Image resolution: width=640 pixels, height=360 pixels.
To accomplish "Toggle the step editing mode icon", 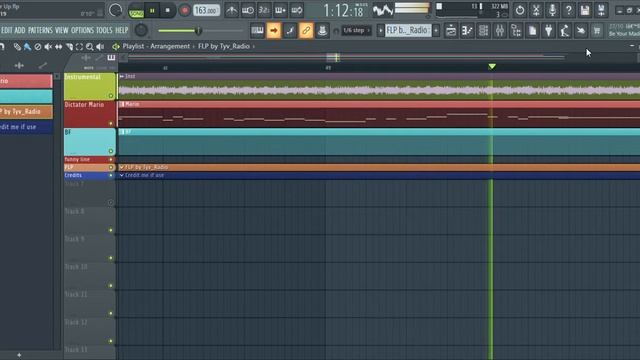I will (x=290, y=30).
